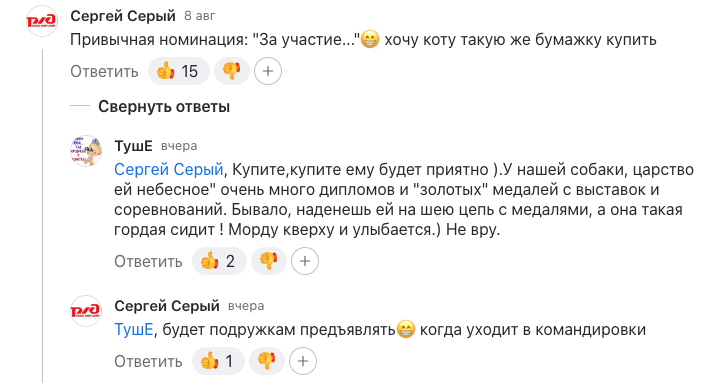Viewport: 724px width, 391px height.
Task: Reply to ТушЕ's comment
Action: tap(148, 262)
